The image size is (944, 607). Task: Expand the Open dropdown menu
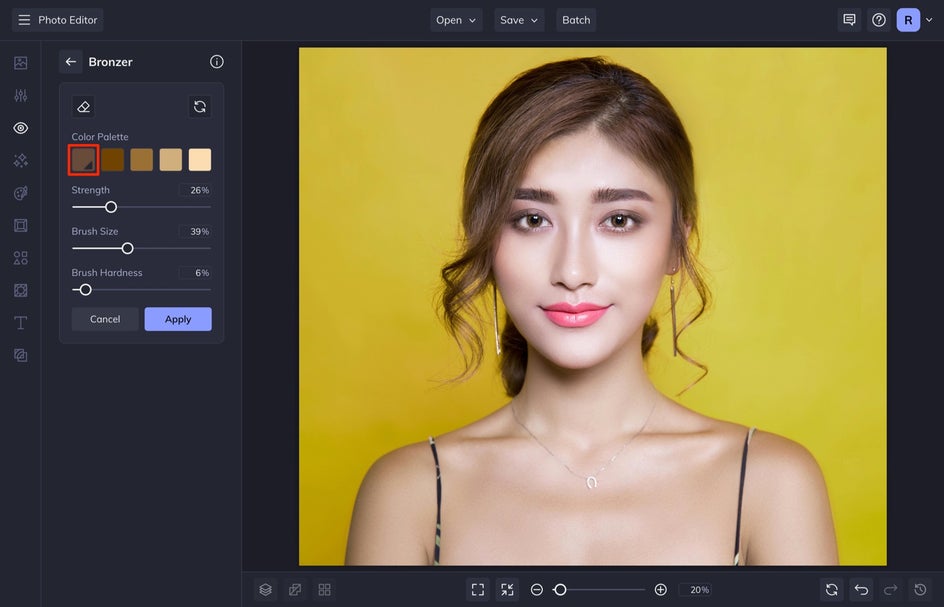(x=457, y=20)
